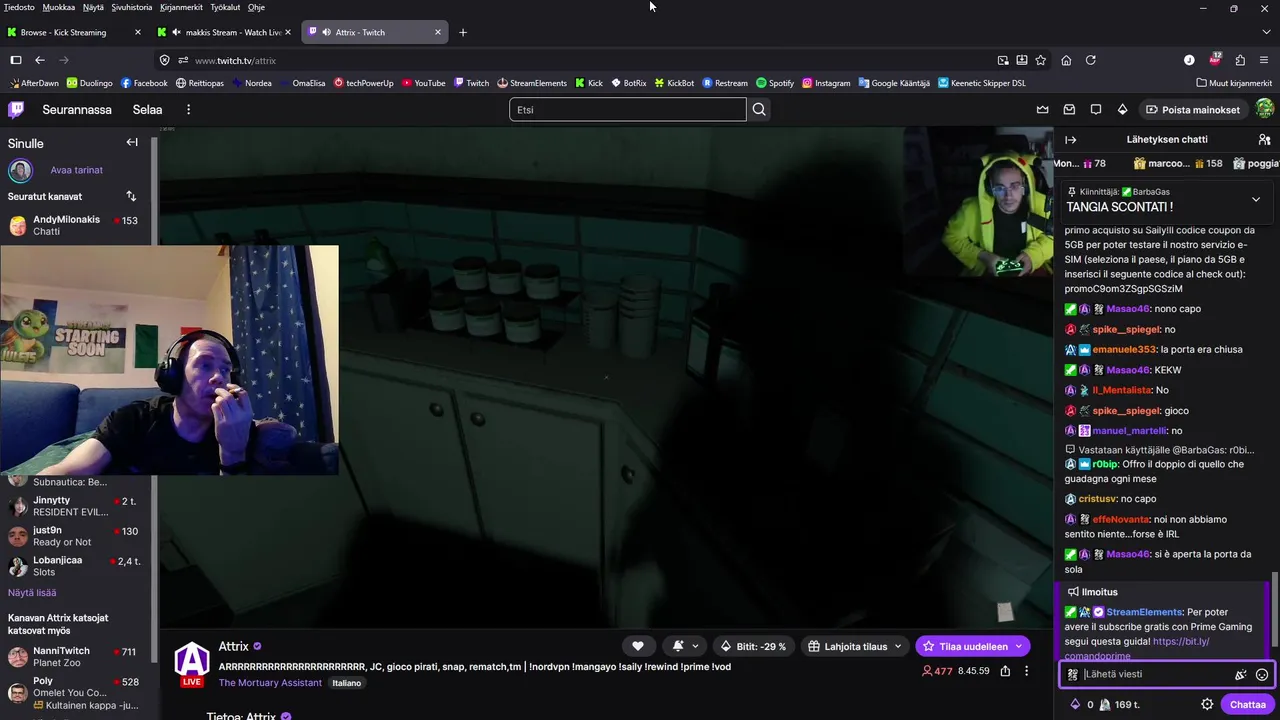Click the Italiano language tag

pyautogui.click(x=346, y=683)
